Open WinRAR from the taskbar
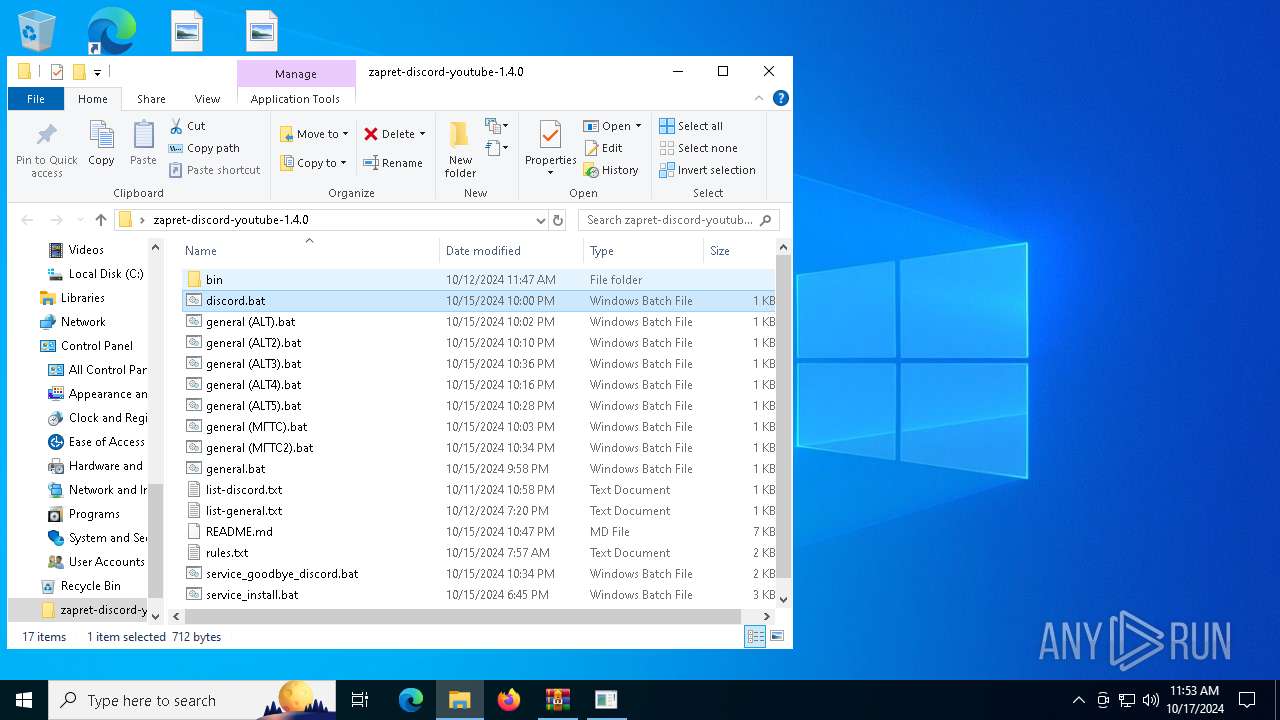The height and width of the screenshot is (720, 1280). point(557,700)
